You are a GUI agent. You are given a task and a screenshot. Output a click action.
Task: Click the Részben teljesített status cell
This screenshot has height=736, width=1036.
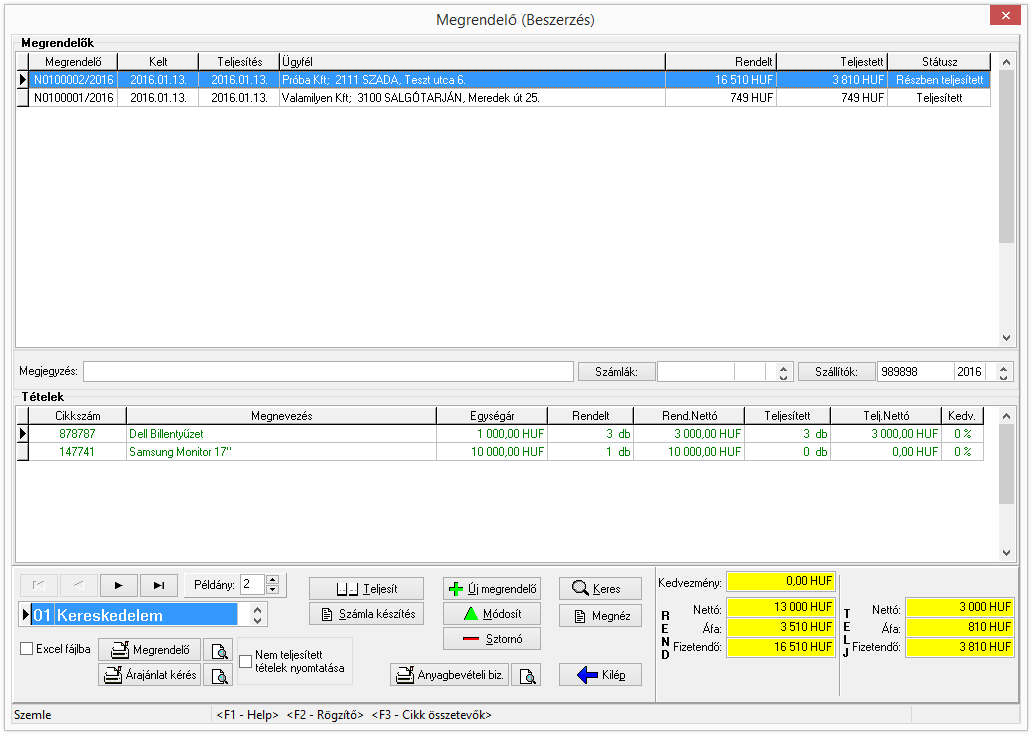point(939,79)
